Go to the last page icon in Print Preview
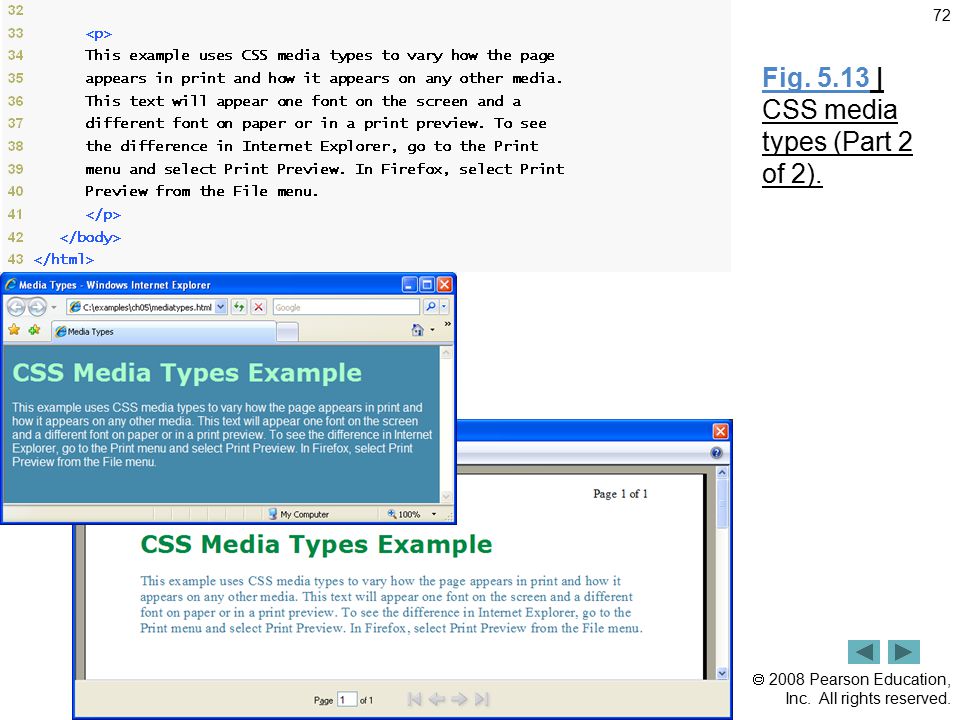This screenshot has width=960, height=720. pos(482,699)
